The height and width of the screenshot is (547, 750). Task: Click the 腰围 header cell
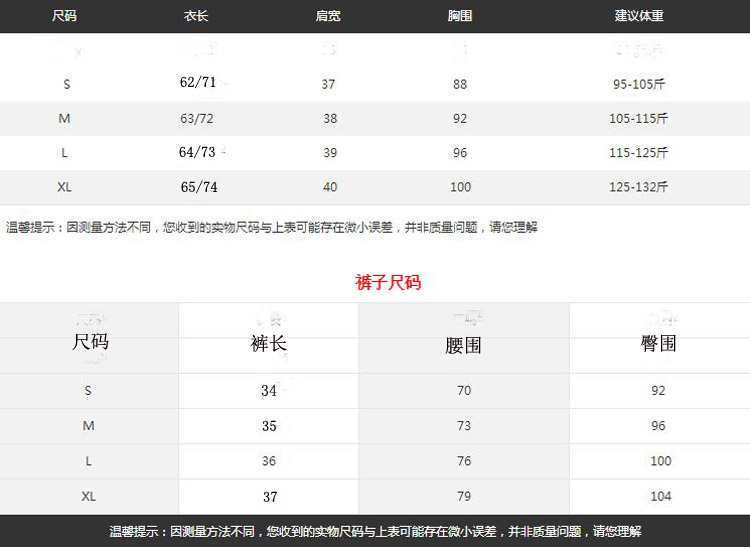[463, 345]
